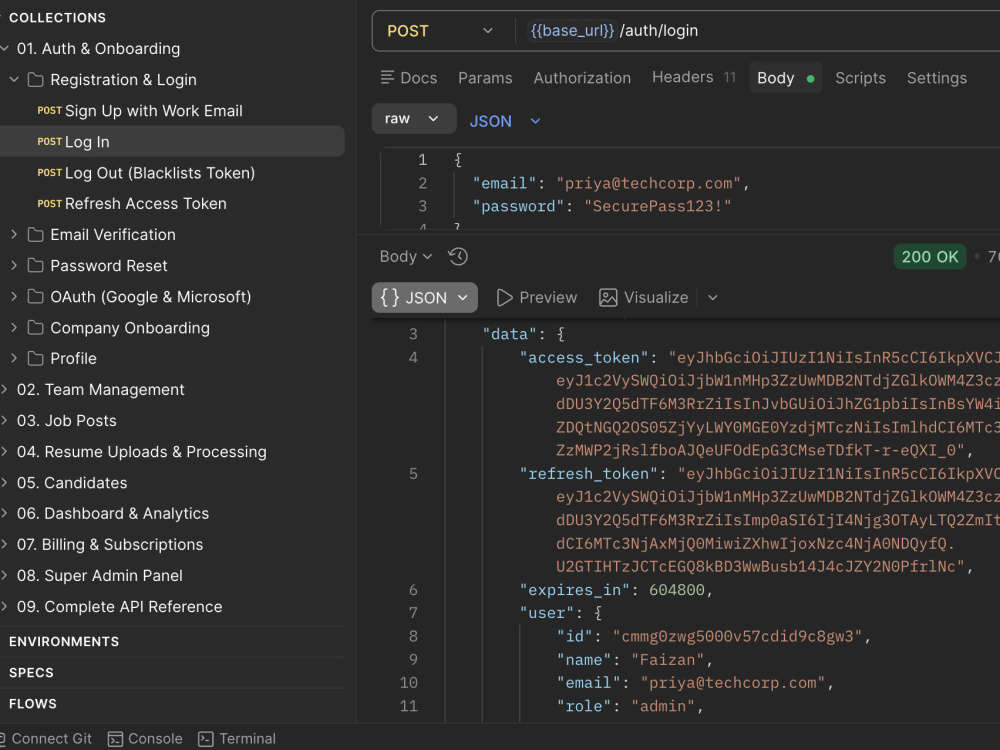1000x750 pixels.
Task: Expand the 03. Job Posts collection
Action: coord(5,421)
